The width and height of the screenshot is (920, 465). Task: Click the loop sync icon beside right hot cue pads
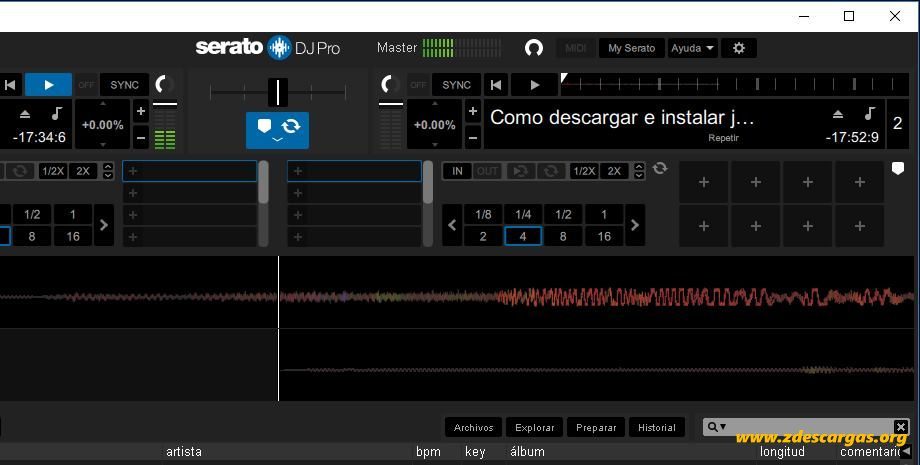660,168
